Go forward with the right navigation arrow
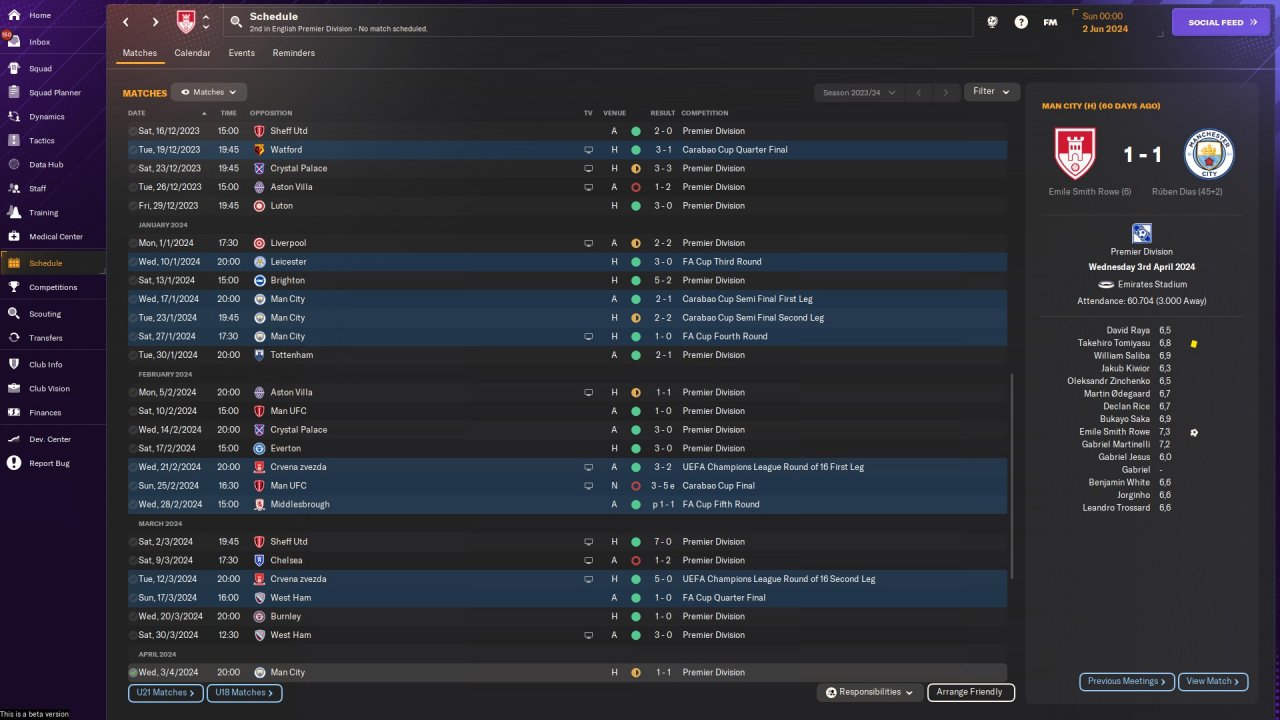1280x720 pixels. tap(155, 22)
